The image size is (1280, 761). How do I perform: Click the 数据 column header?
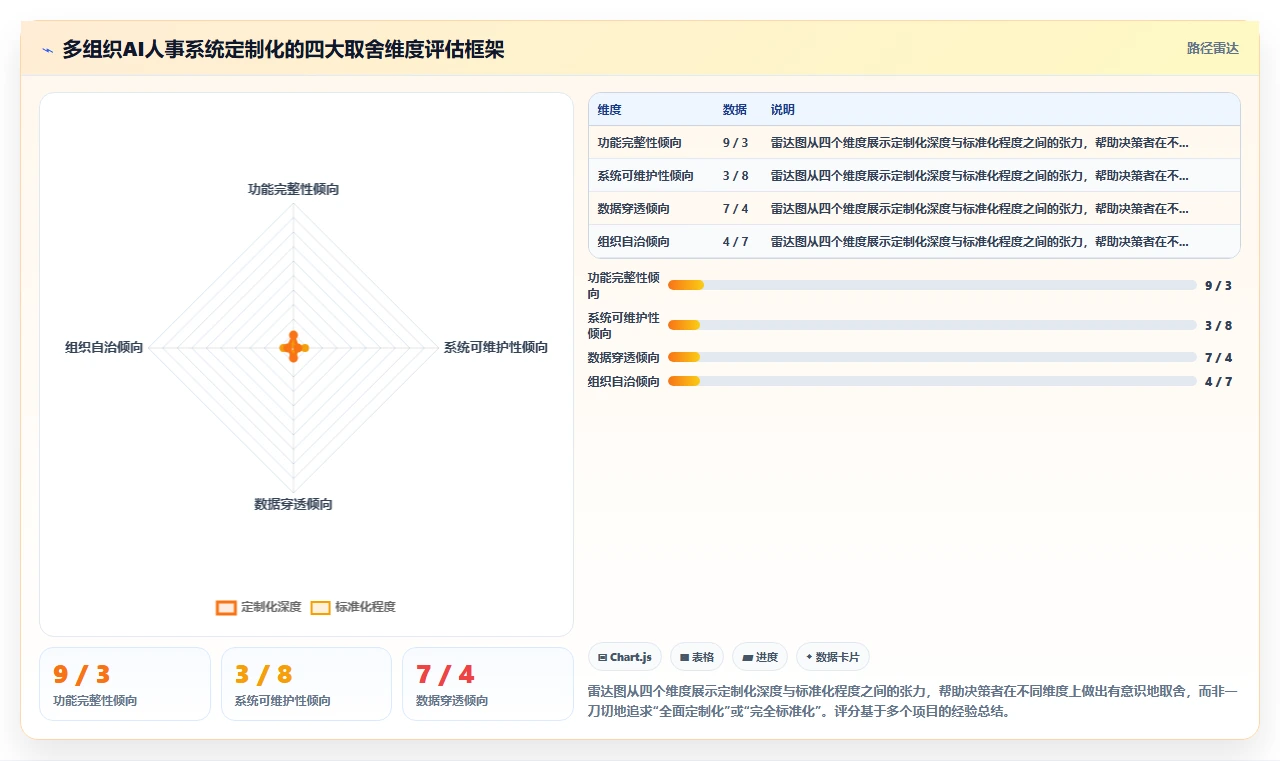coord(735,110)
